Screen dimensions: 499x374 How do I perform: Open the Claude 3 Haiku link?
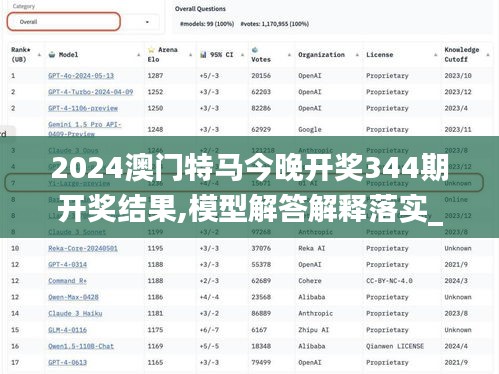[x=75, y=313]
